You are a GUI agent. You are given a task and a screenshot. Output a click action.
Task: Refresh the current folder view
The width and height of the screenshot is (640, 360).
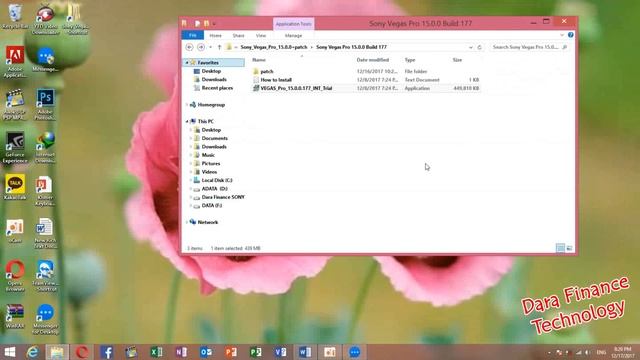tap(480, 47)
